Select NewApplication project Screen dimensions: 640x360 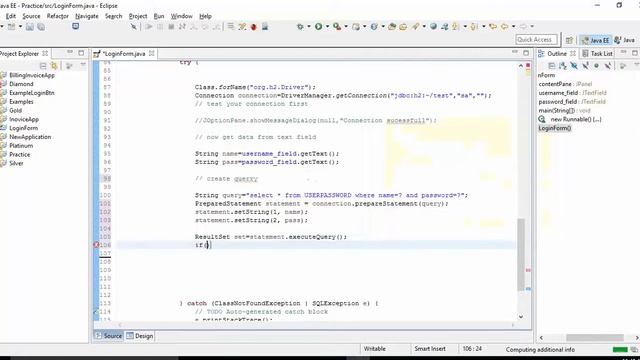[30, 137]
